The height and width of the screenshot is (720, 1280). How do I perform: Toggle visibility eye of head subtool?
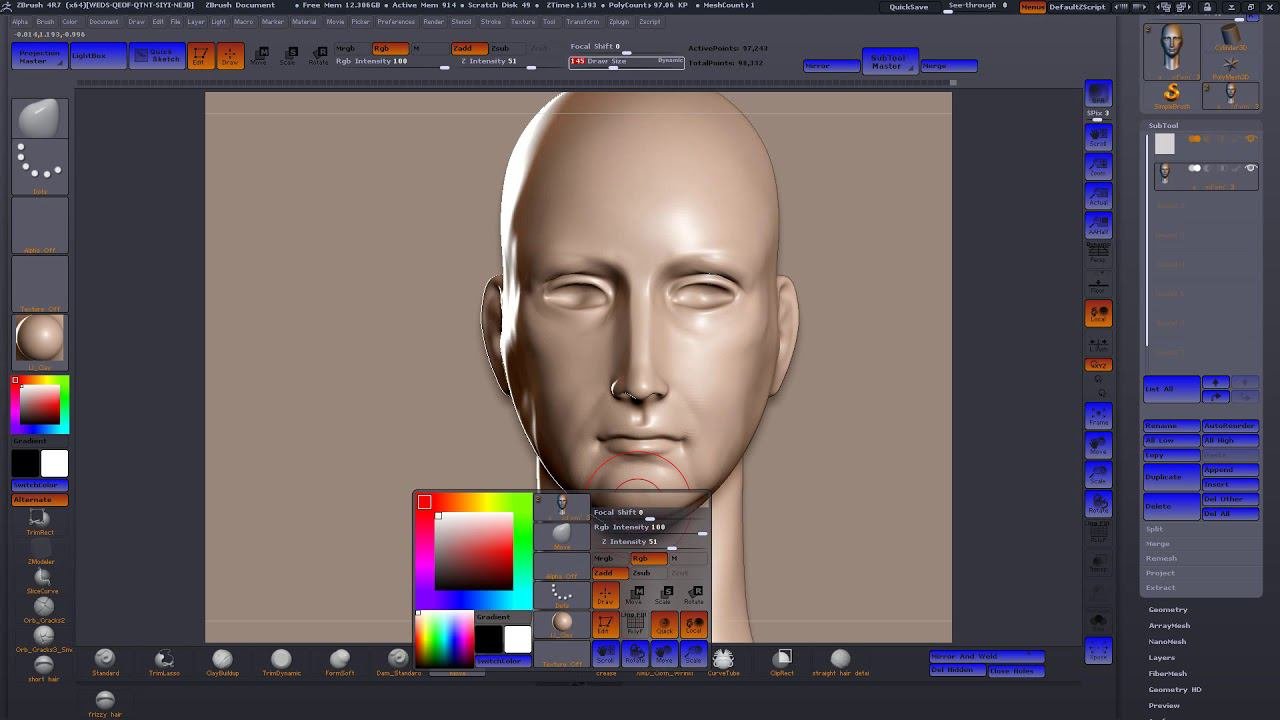pyautogui.click(x=1250, y=168)
